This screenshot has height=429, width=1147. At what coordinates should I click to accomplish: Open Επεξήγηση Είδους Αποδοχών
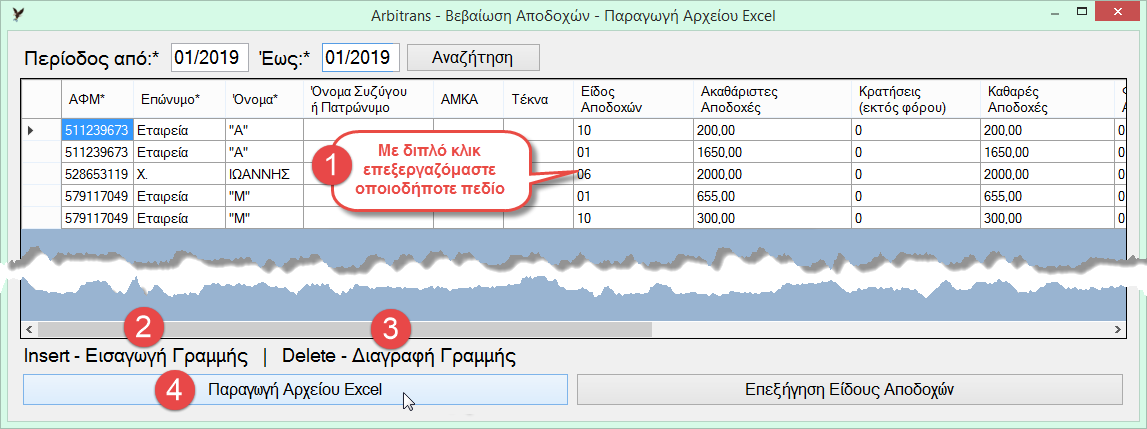click(849, 389)
